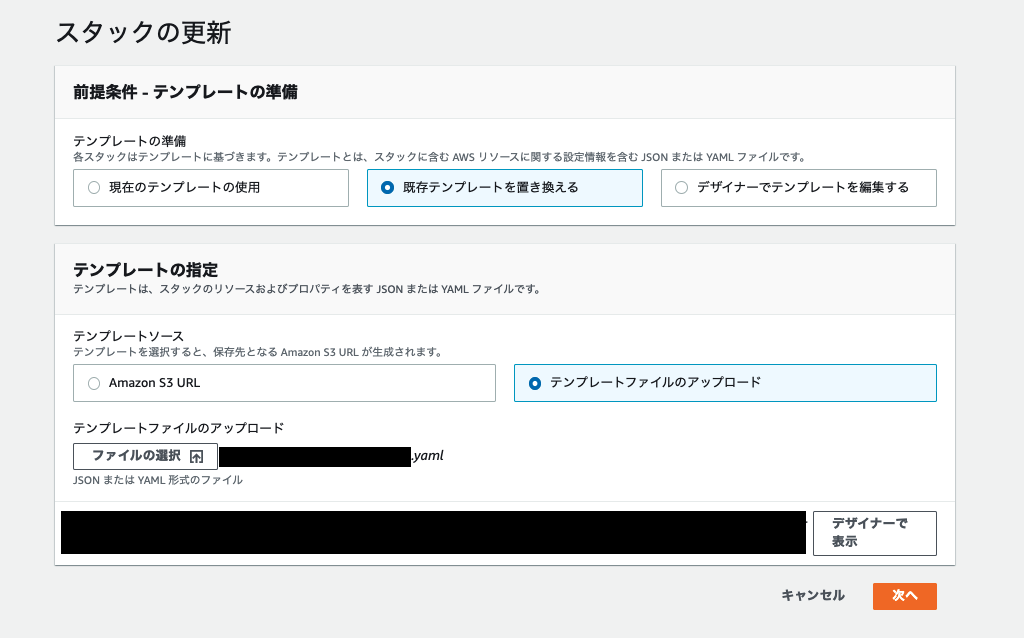This screenshot has width=1024, height=638.
Task: Choose テンプレートファイルのアップロード source option
Action: click(725, 383)
